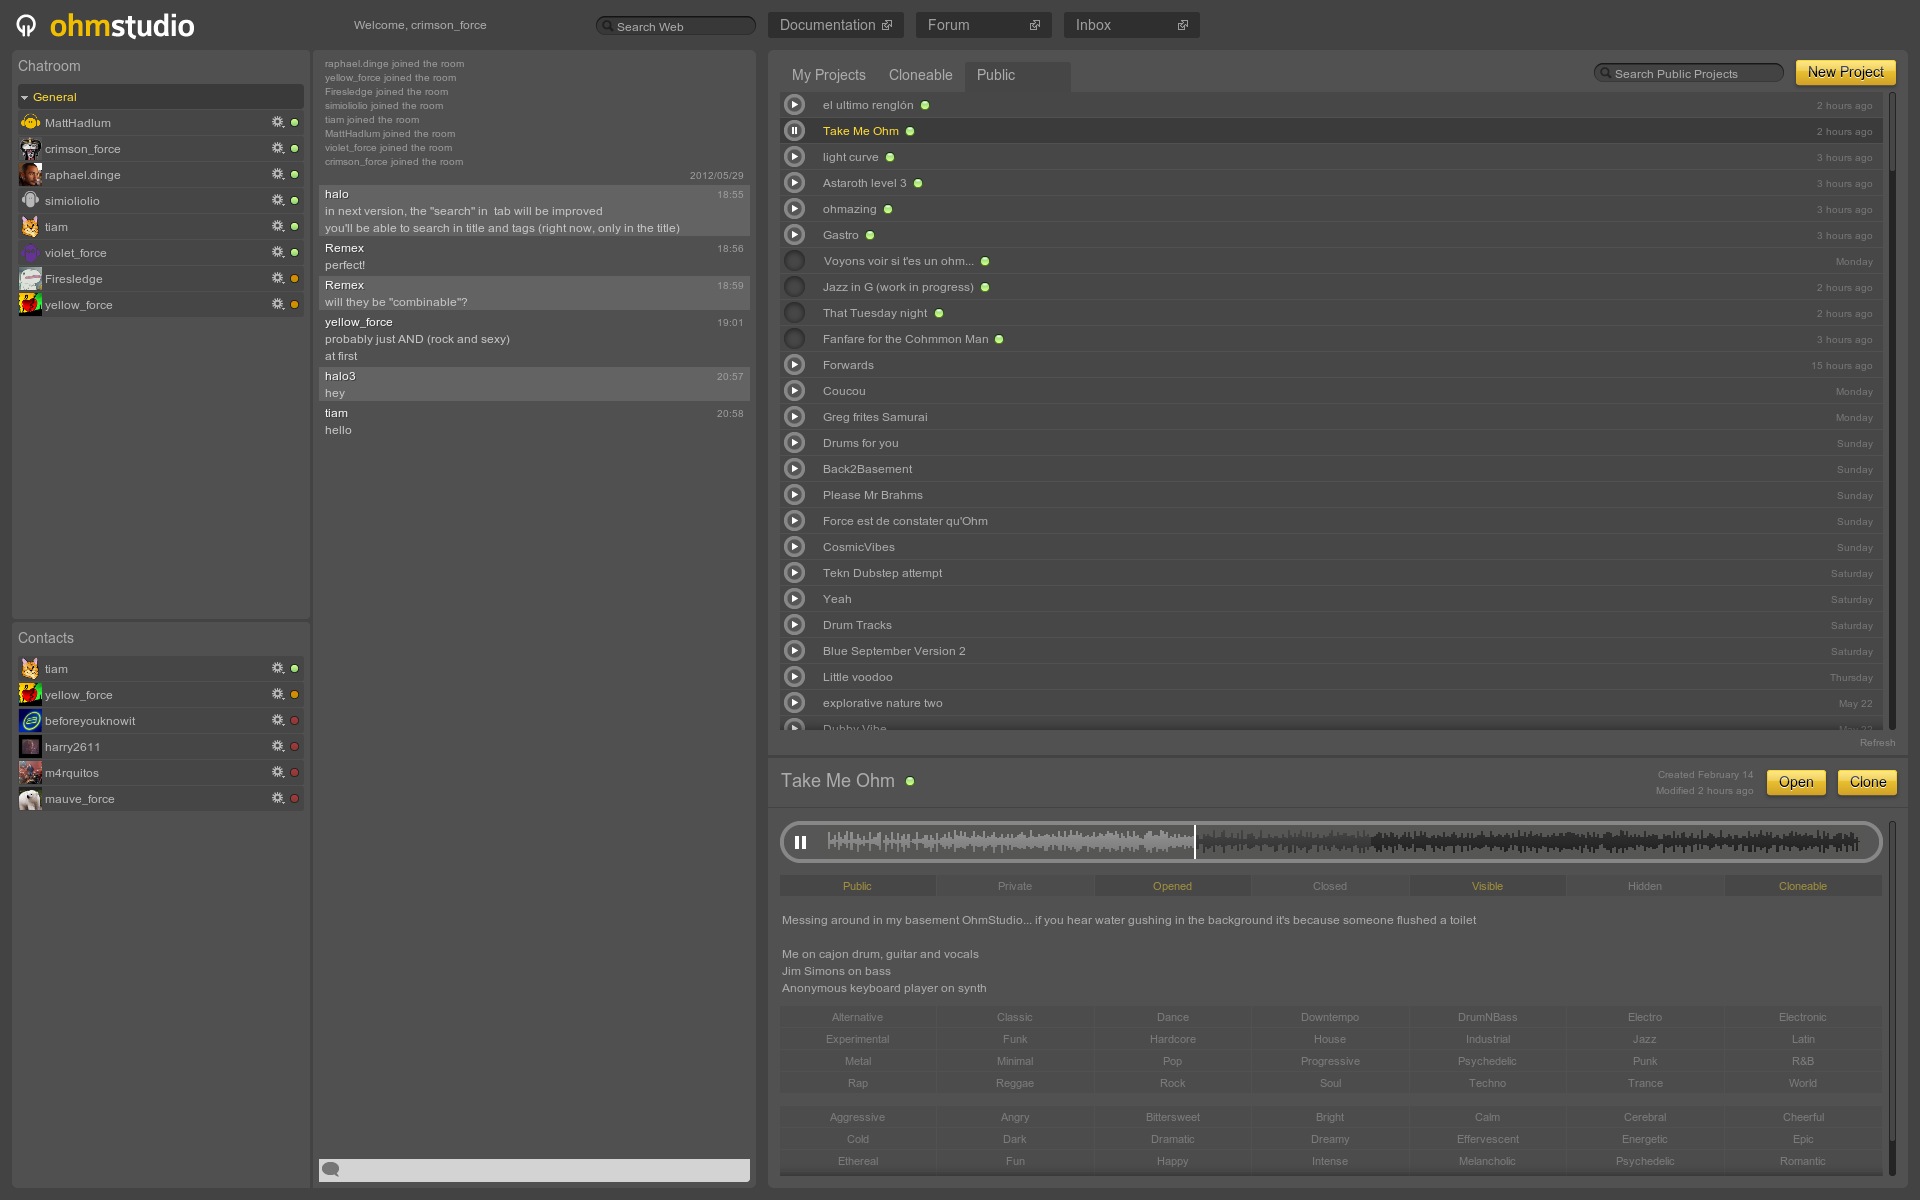Viewport: 1920px width, 1200px height.
Task: Clone the Take Me Ohm project
Action: (1867, 782)
